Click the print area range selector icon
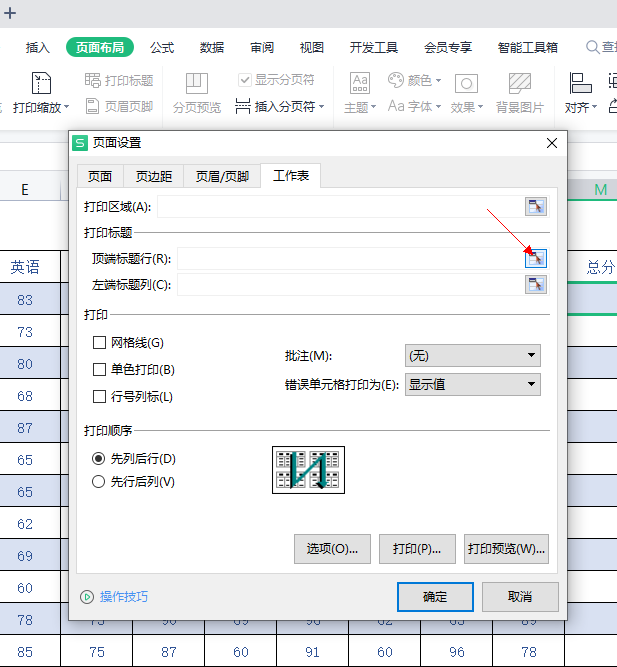The width and height of the screenshot is (617, 667). [x=536, y=207]
